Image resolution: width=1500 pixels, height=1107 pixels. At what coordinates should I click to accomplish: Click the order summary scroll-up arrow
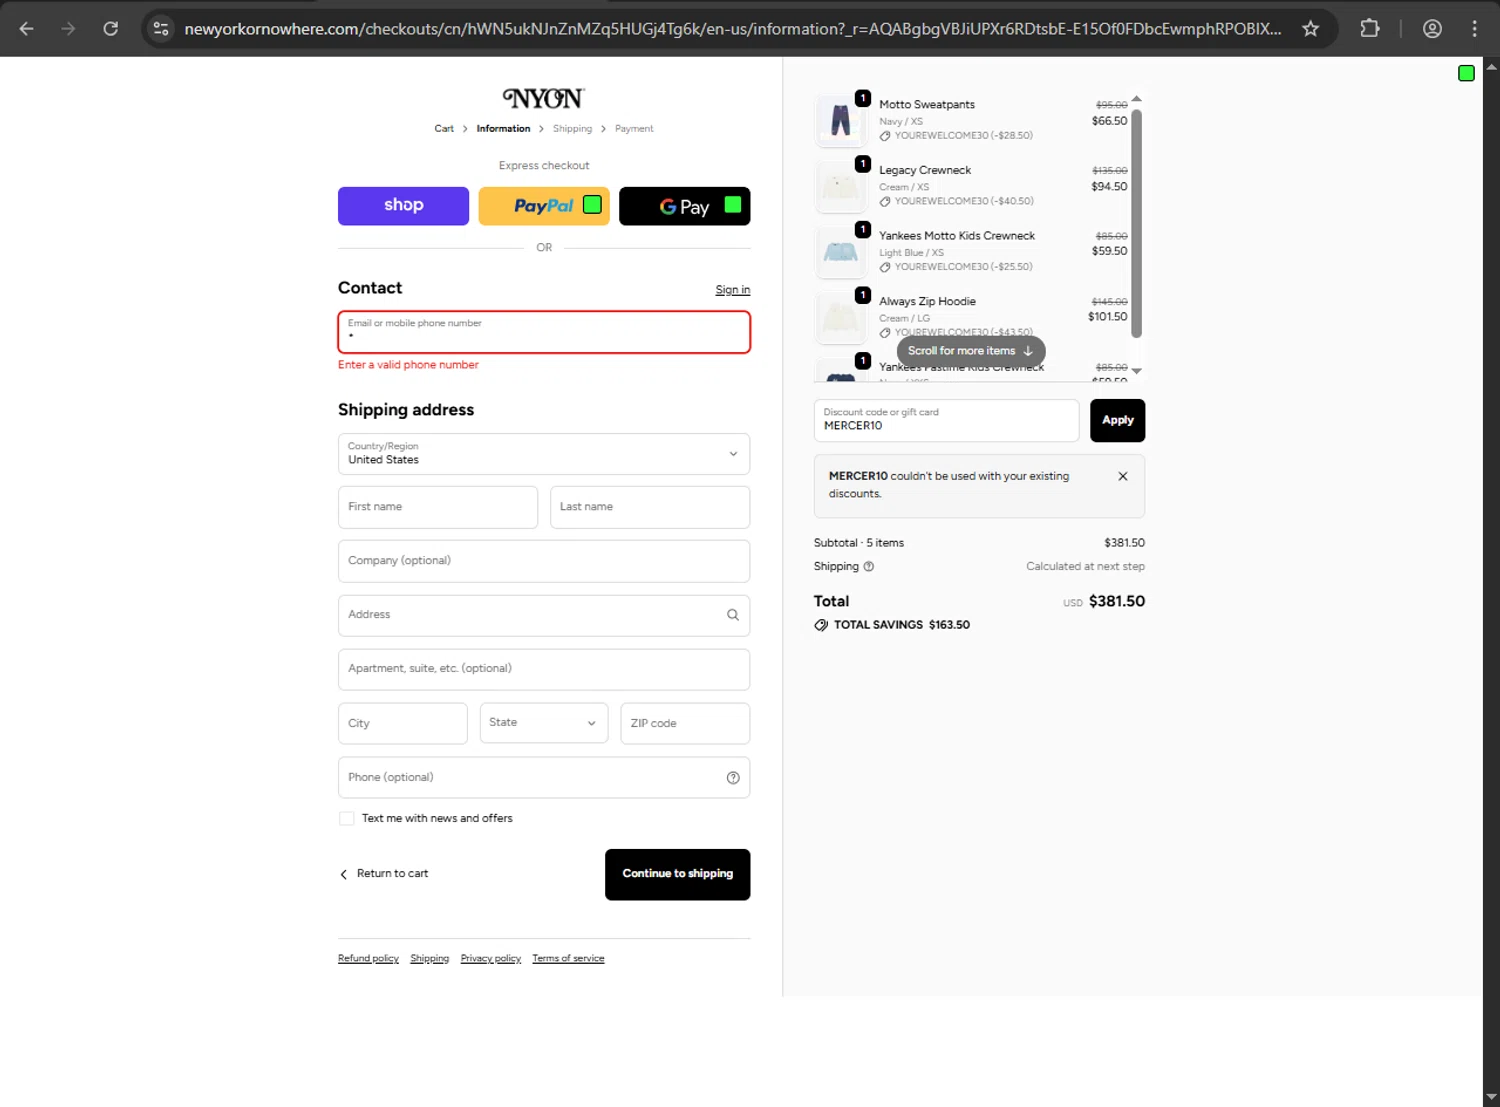click(1136, 99)
